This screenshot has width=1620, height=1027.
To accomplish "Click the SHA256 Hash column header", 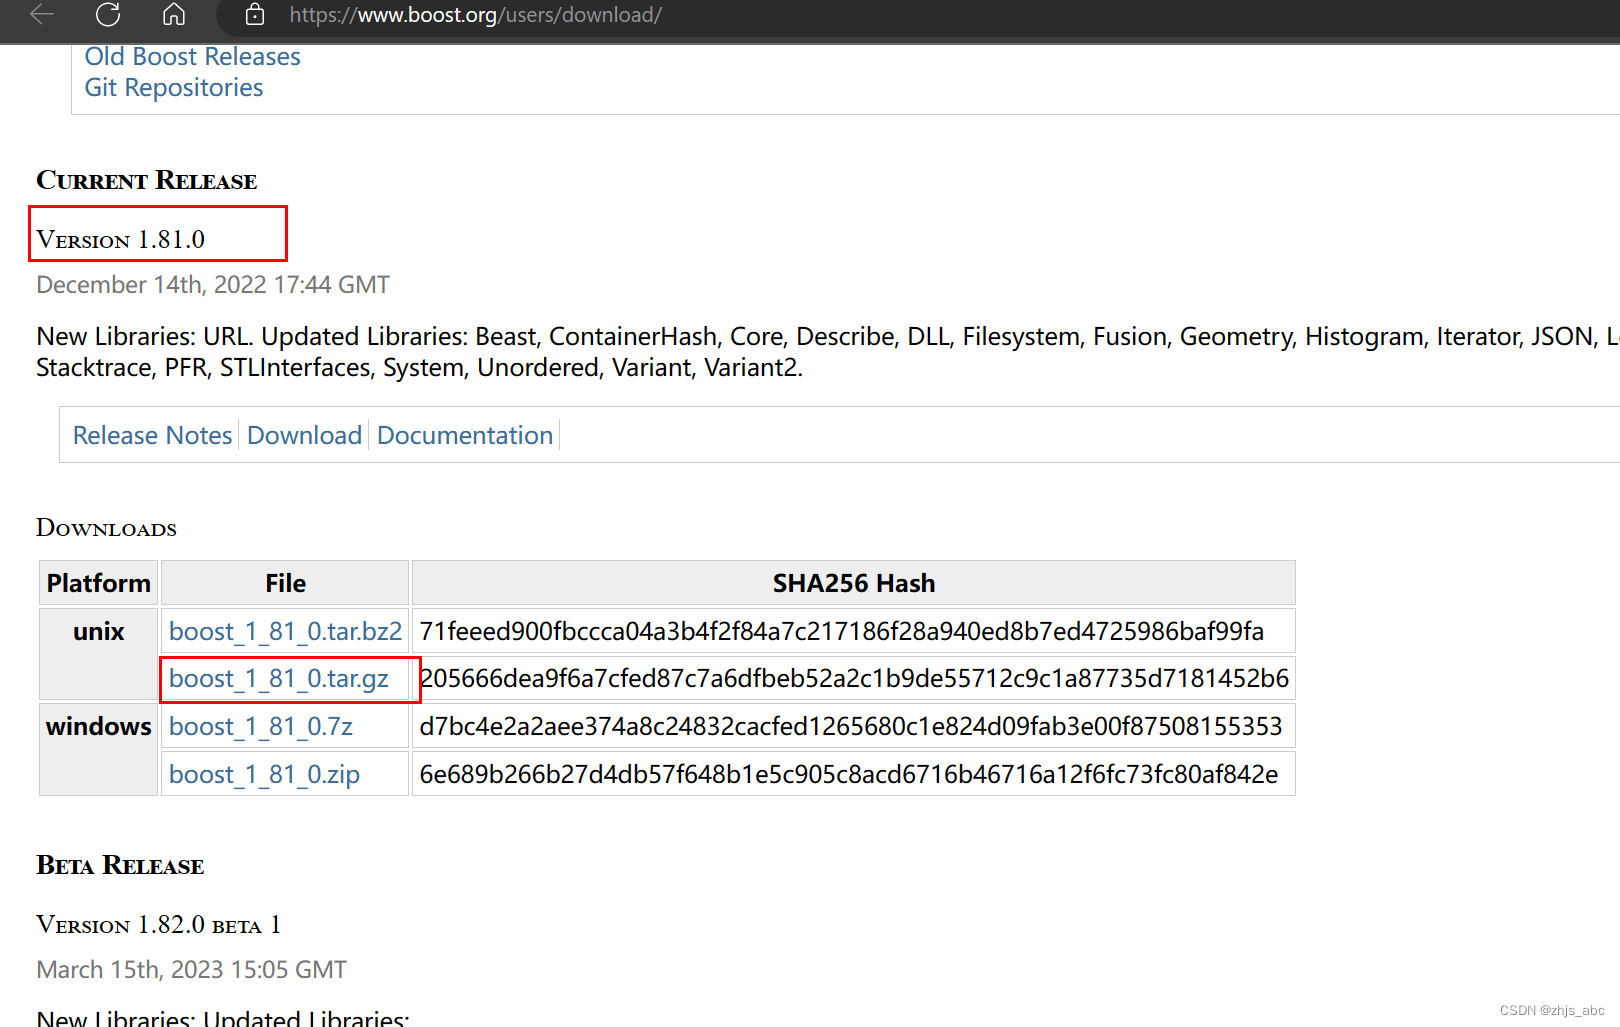I will (854, 583).
